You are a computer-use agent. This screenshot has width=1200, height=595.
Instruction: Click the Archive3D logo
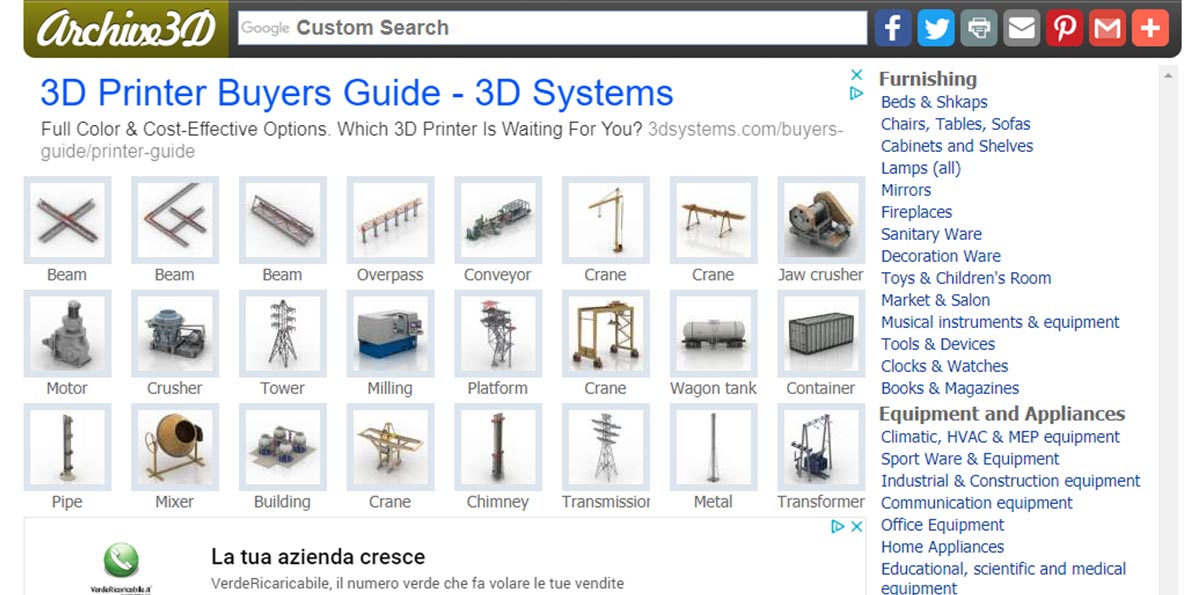(x=126, y=29)
